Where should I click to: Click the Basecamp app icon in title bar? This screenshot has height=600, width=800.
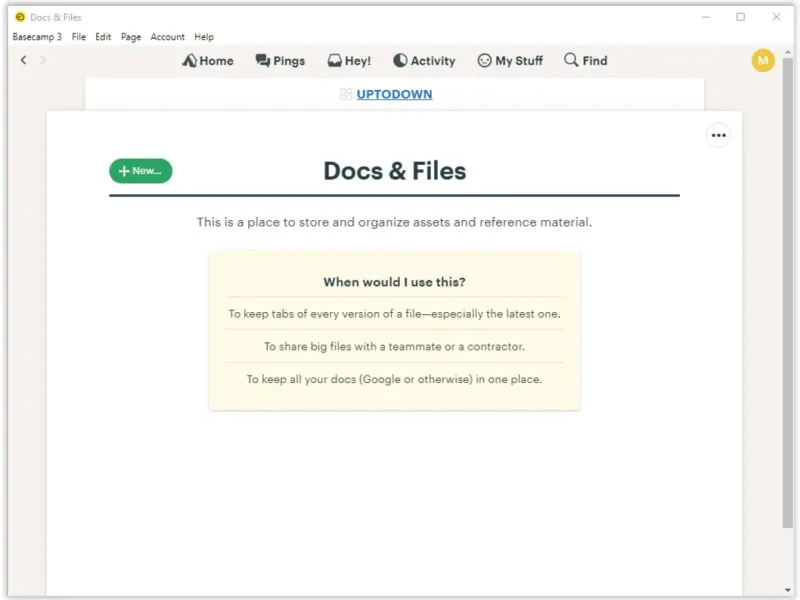point(20,17)
